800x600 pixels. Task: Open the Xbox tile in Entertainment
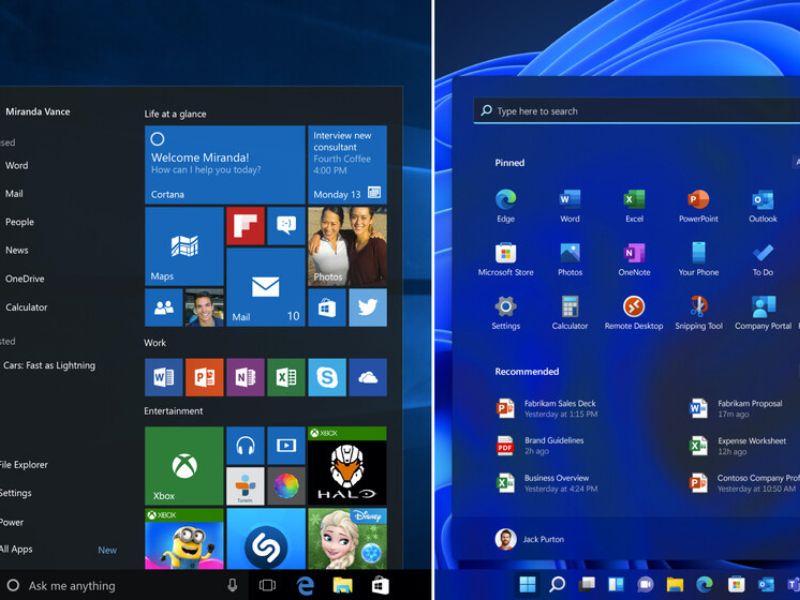coord(184,466)
